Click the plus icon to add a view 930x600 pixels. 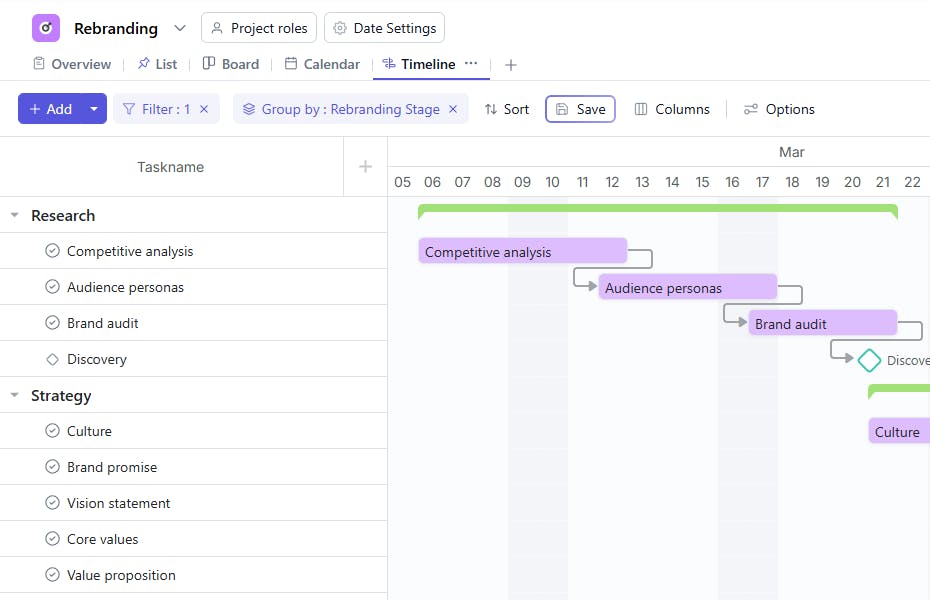tap(511, 65)
